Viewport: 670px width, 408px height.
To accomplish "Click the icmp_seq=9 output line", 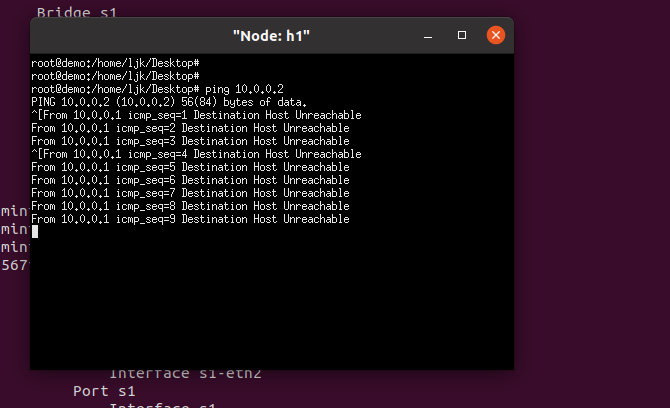I will (x=190, y=219).
